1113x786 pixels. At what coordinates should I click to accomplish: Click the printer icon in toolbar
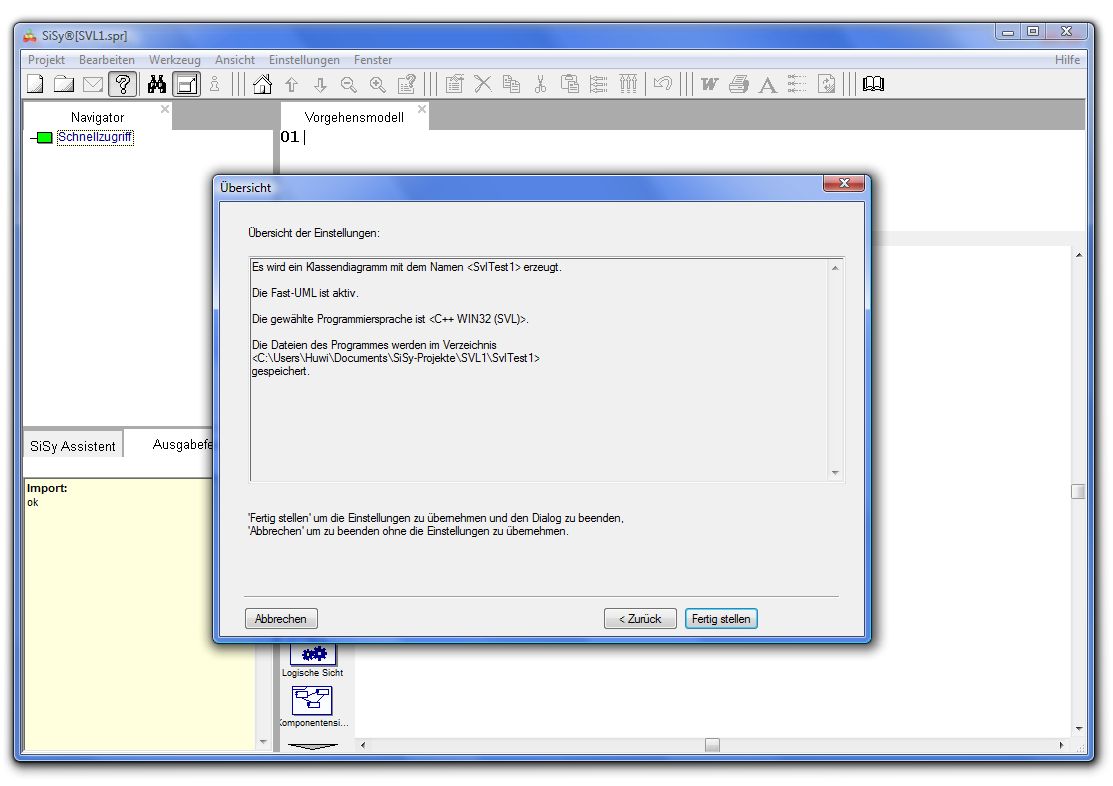pos(739,85)
